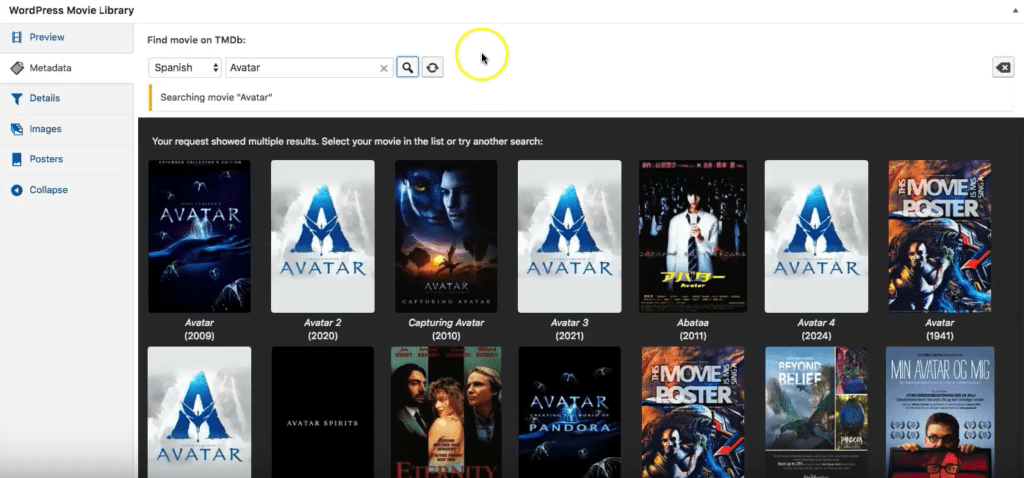
Task: Select the Capturing Avatar poster
Action: click(x=446, y=236)
